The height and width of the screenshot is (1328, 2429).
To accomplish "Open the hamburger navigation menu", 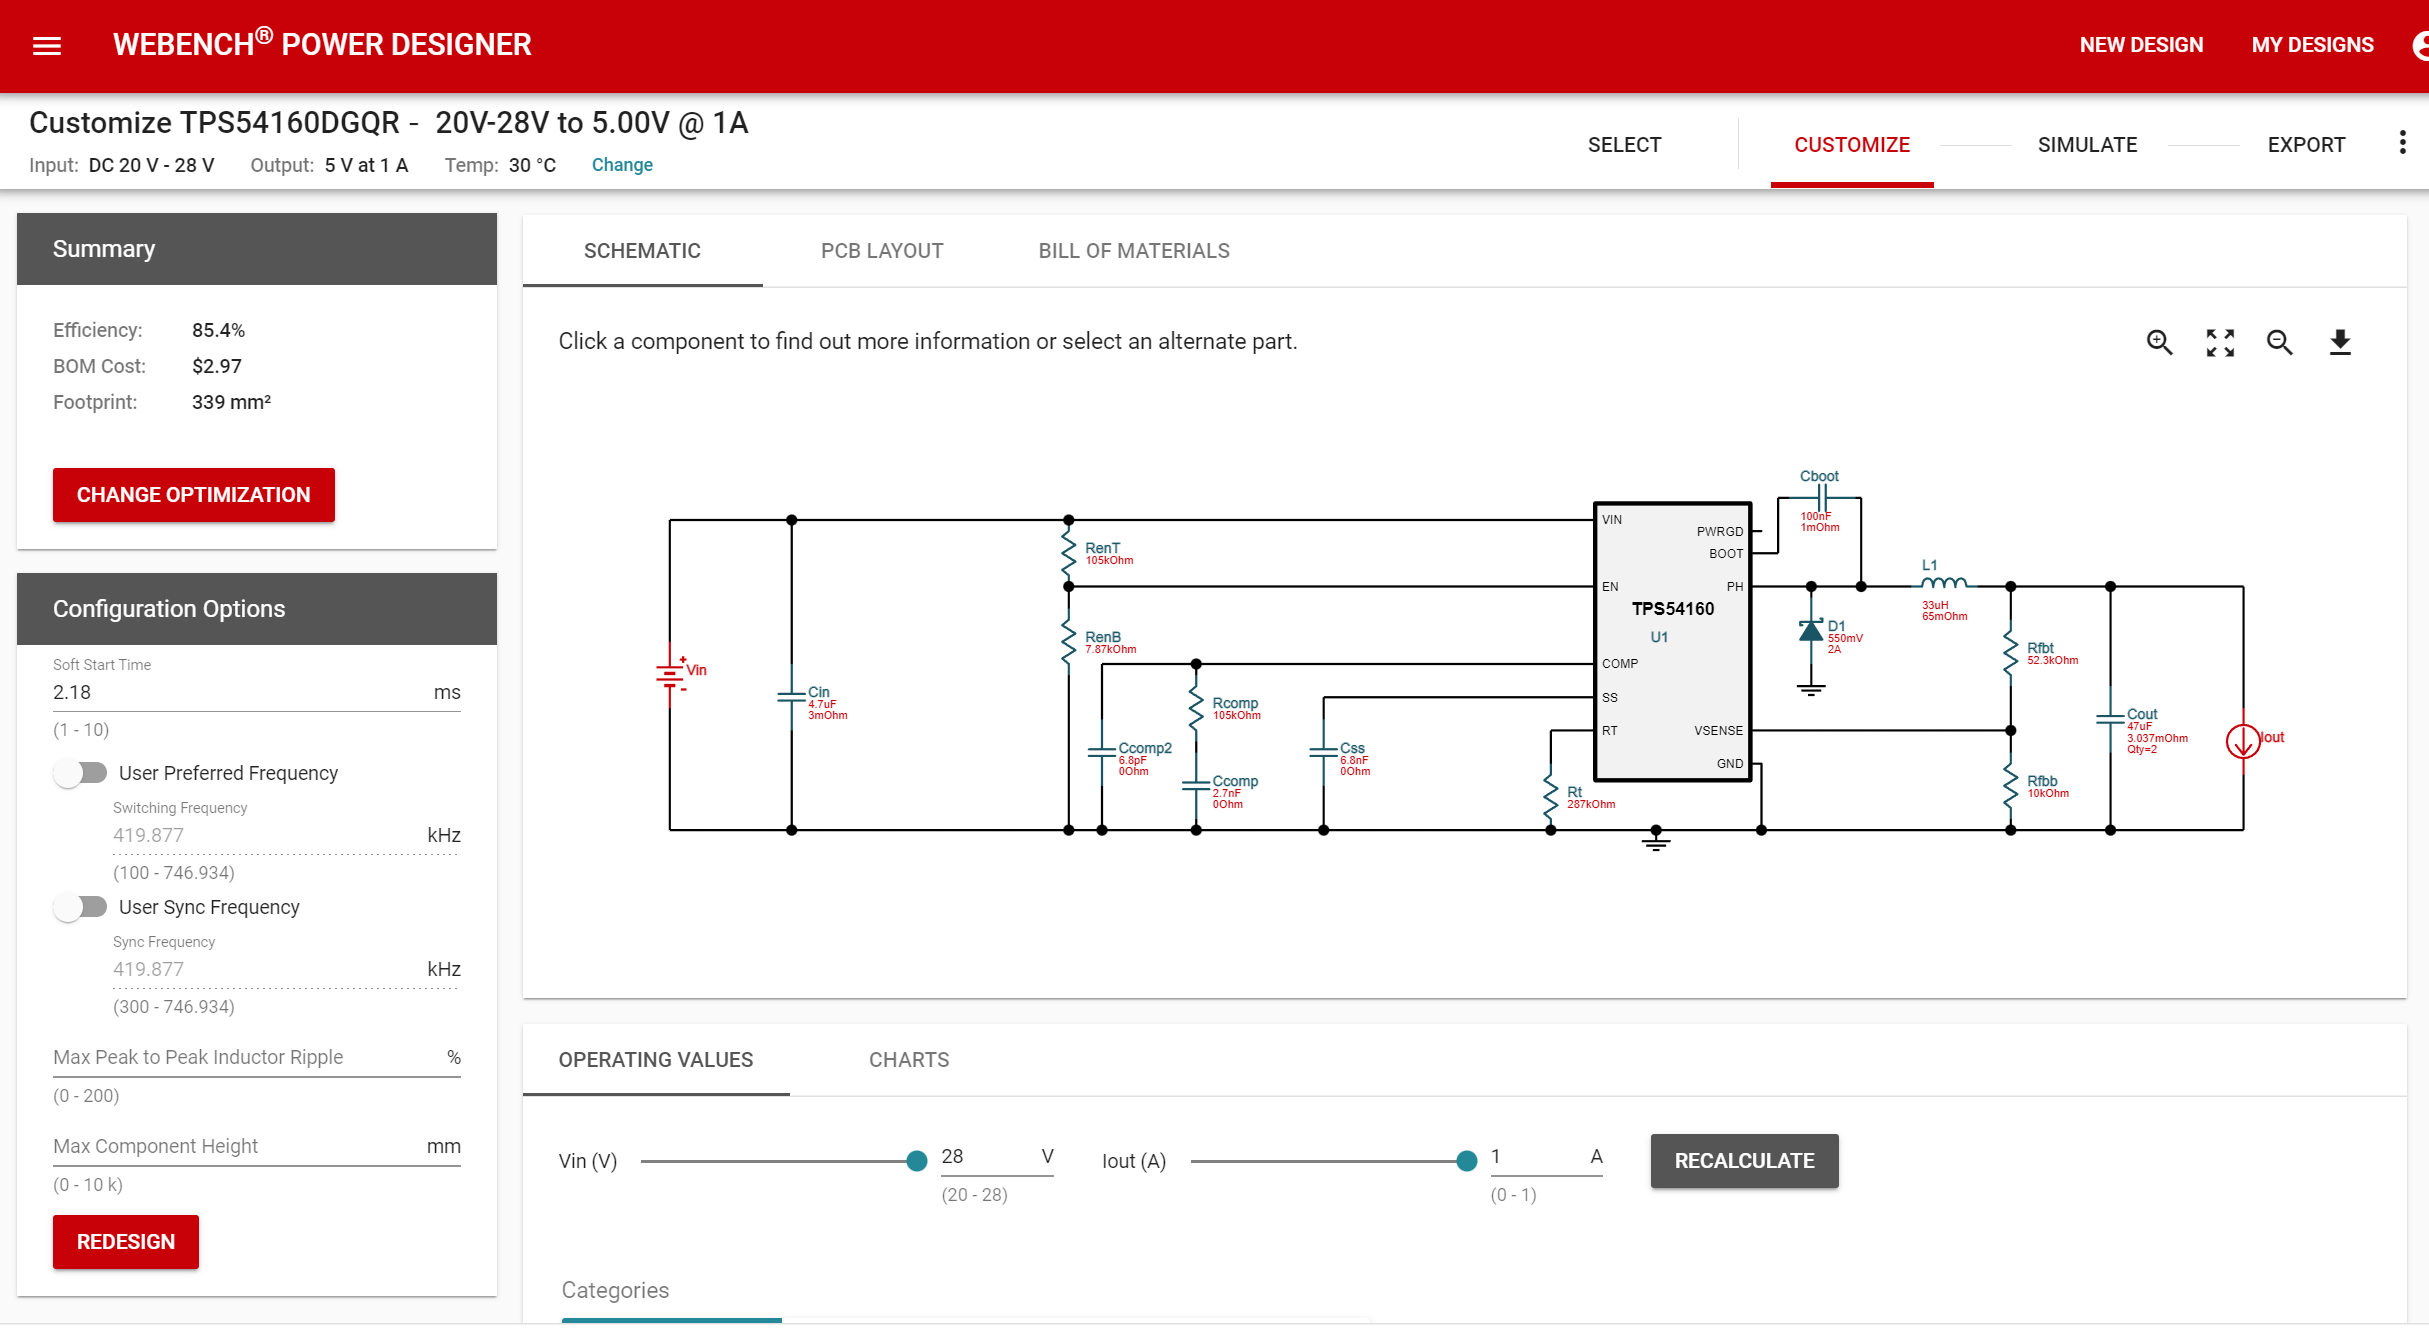I will [x=47, y=46].
